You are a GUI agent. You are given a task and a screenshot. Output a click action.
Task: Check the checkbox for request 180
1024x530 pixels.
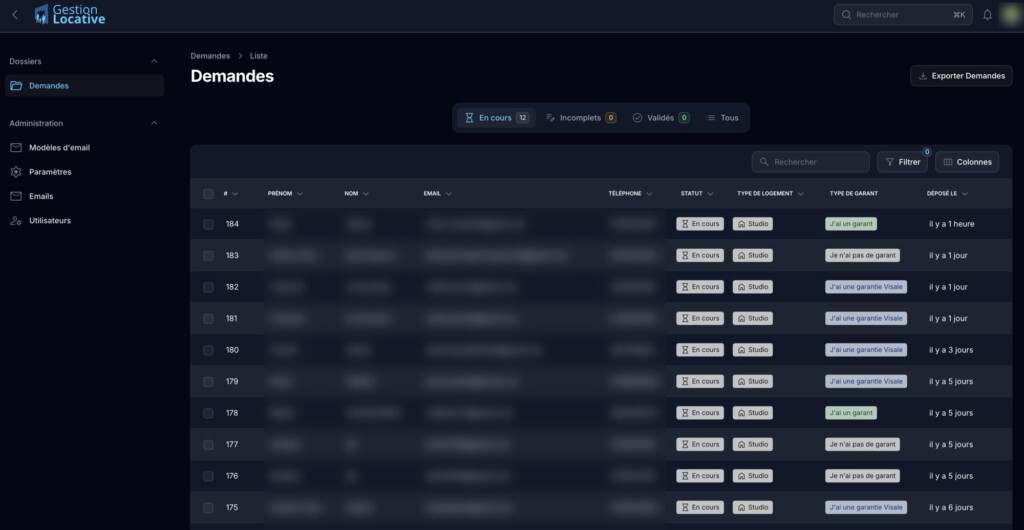click(208, 350)
